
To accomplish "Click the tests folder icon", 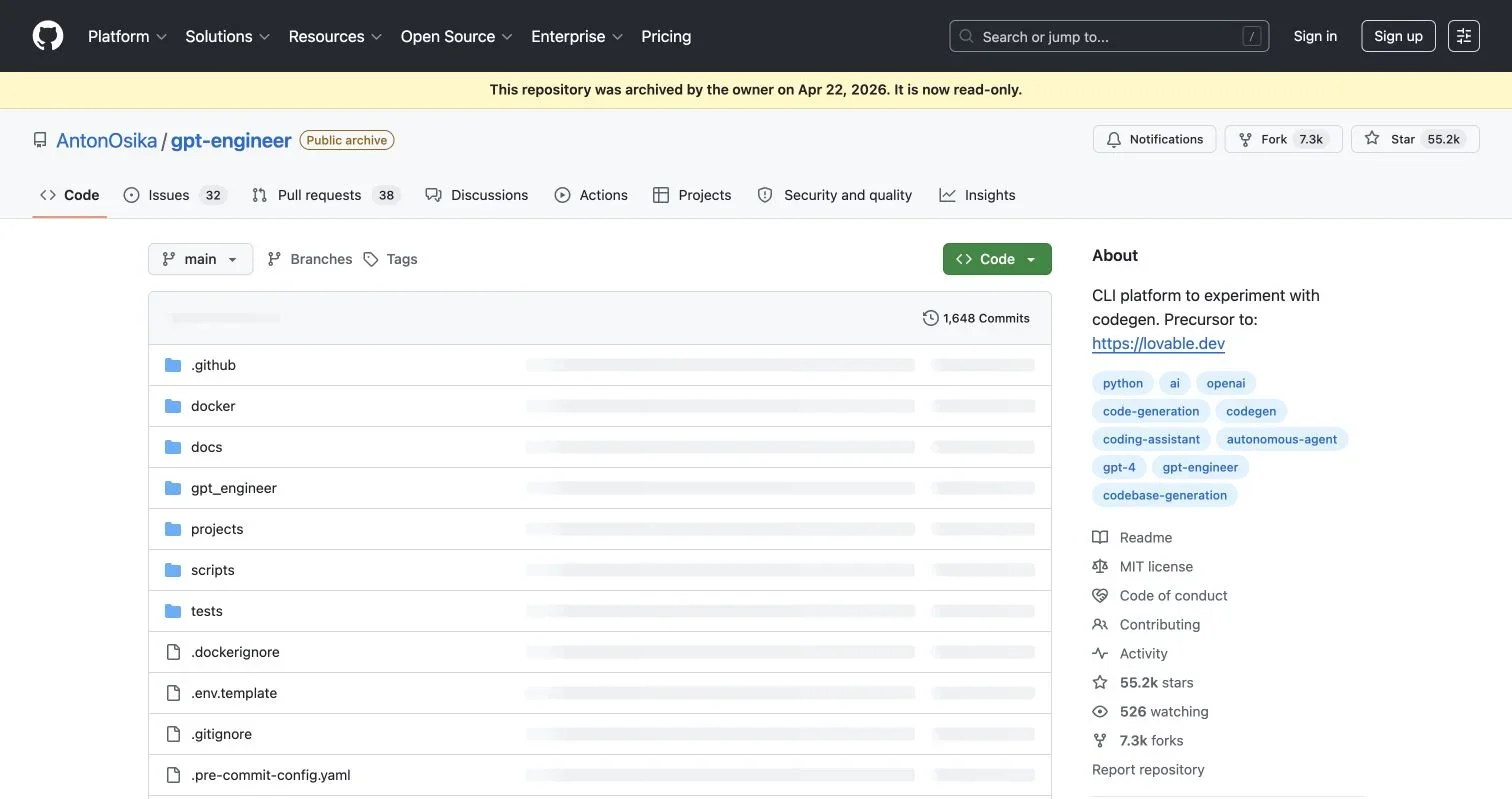I will coord(173,611).
